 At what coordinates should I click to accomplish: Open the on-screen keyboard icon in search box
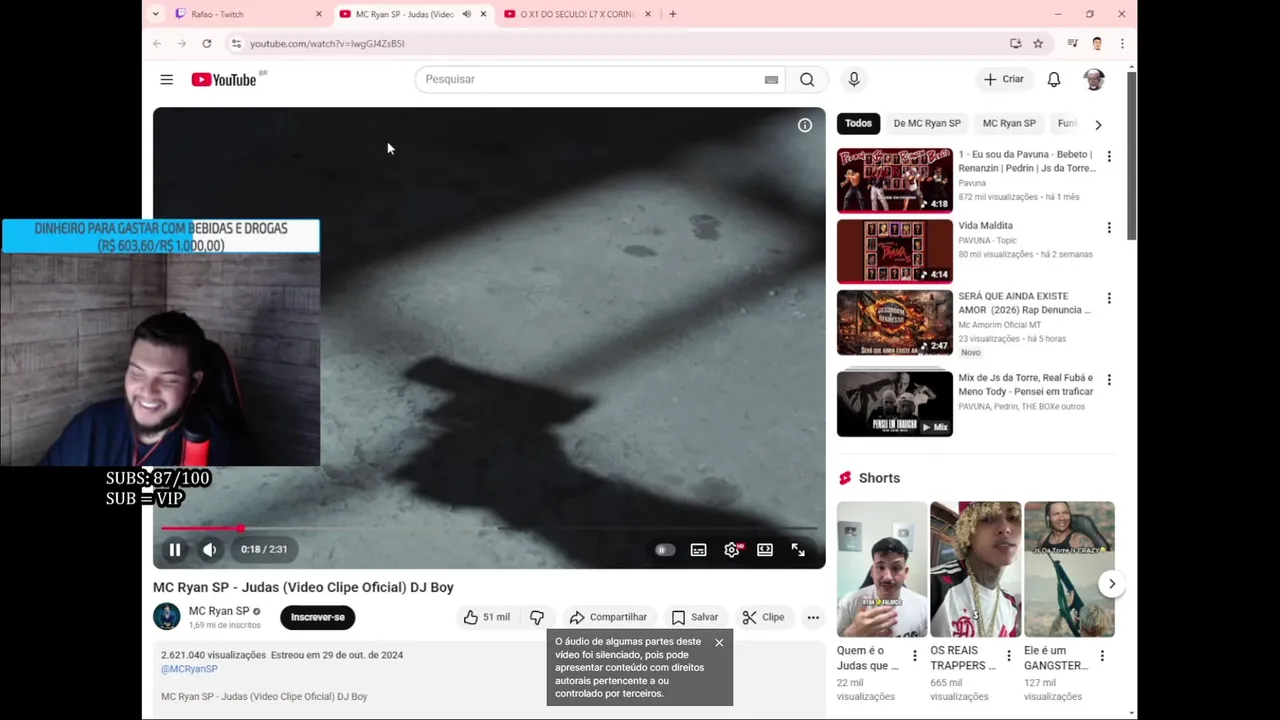(x=771, y=79)
